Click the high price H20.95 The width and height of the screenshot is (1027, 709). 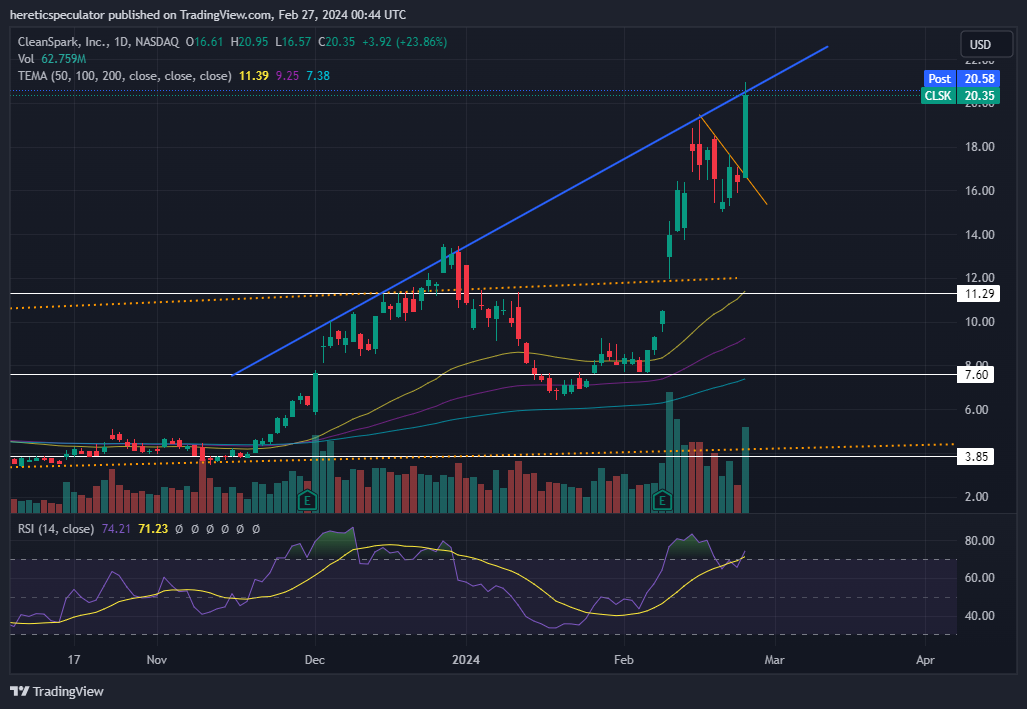[249, 42]
